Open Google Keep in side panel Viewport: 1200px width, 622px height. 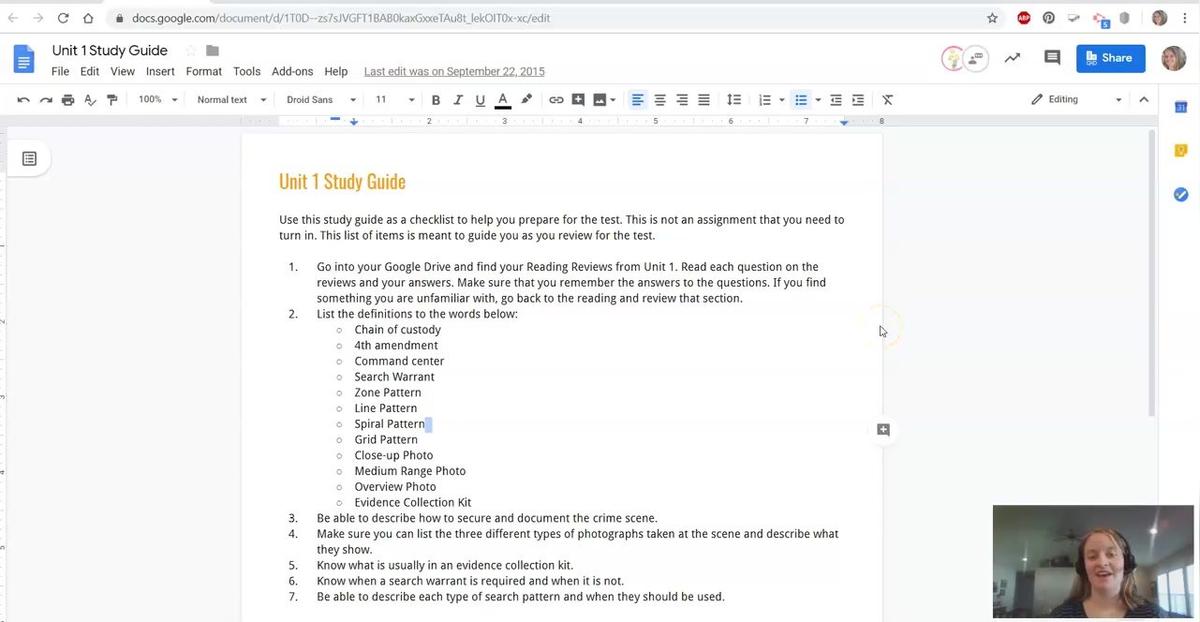(x=1180, y=151)
